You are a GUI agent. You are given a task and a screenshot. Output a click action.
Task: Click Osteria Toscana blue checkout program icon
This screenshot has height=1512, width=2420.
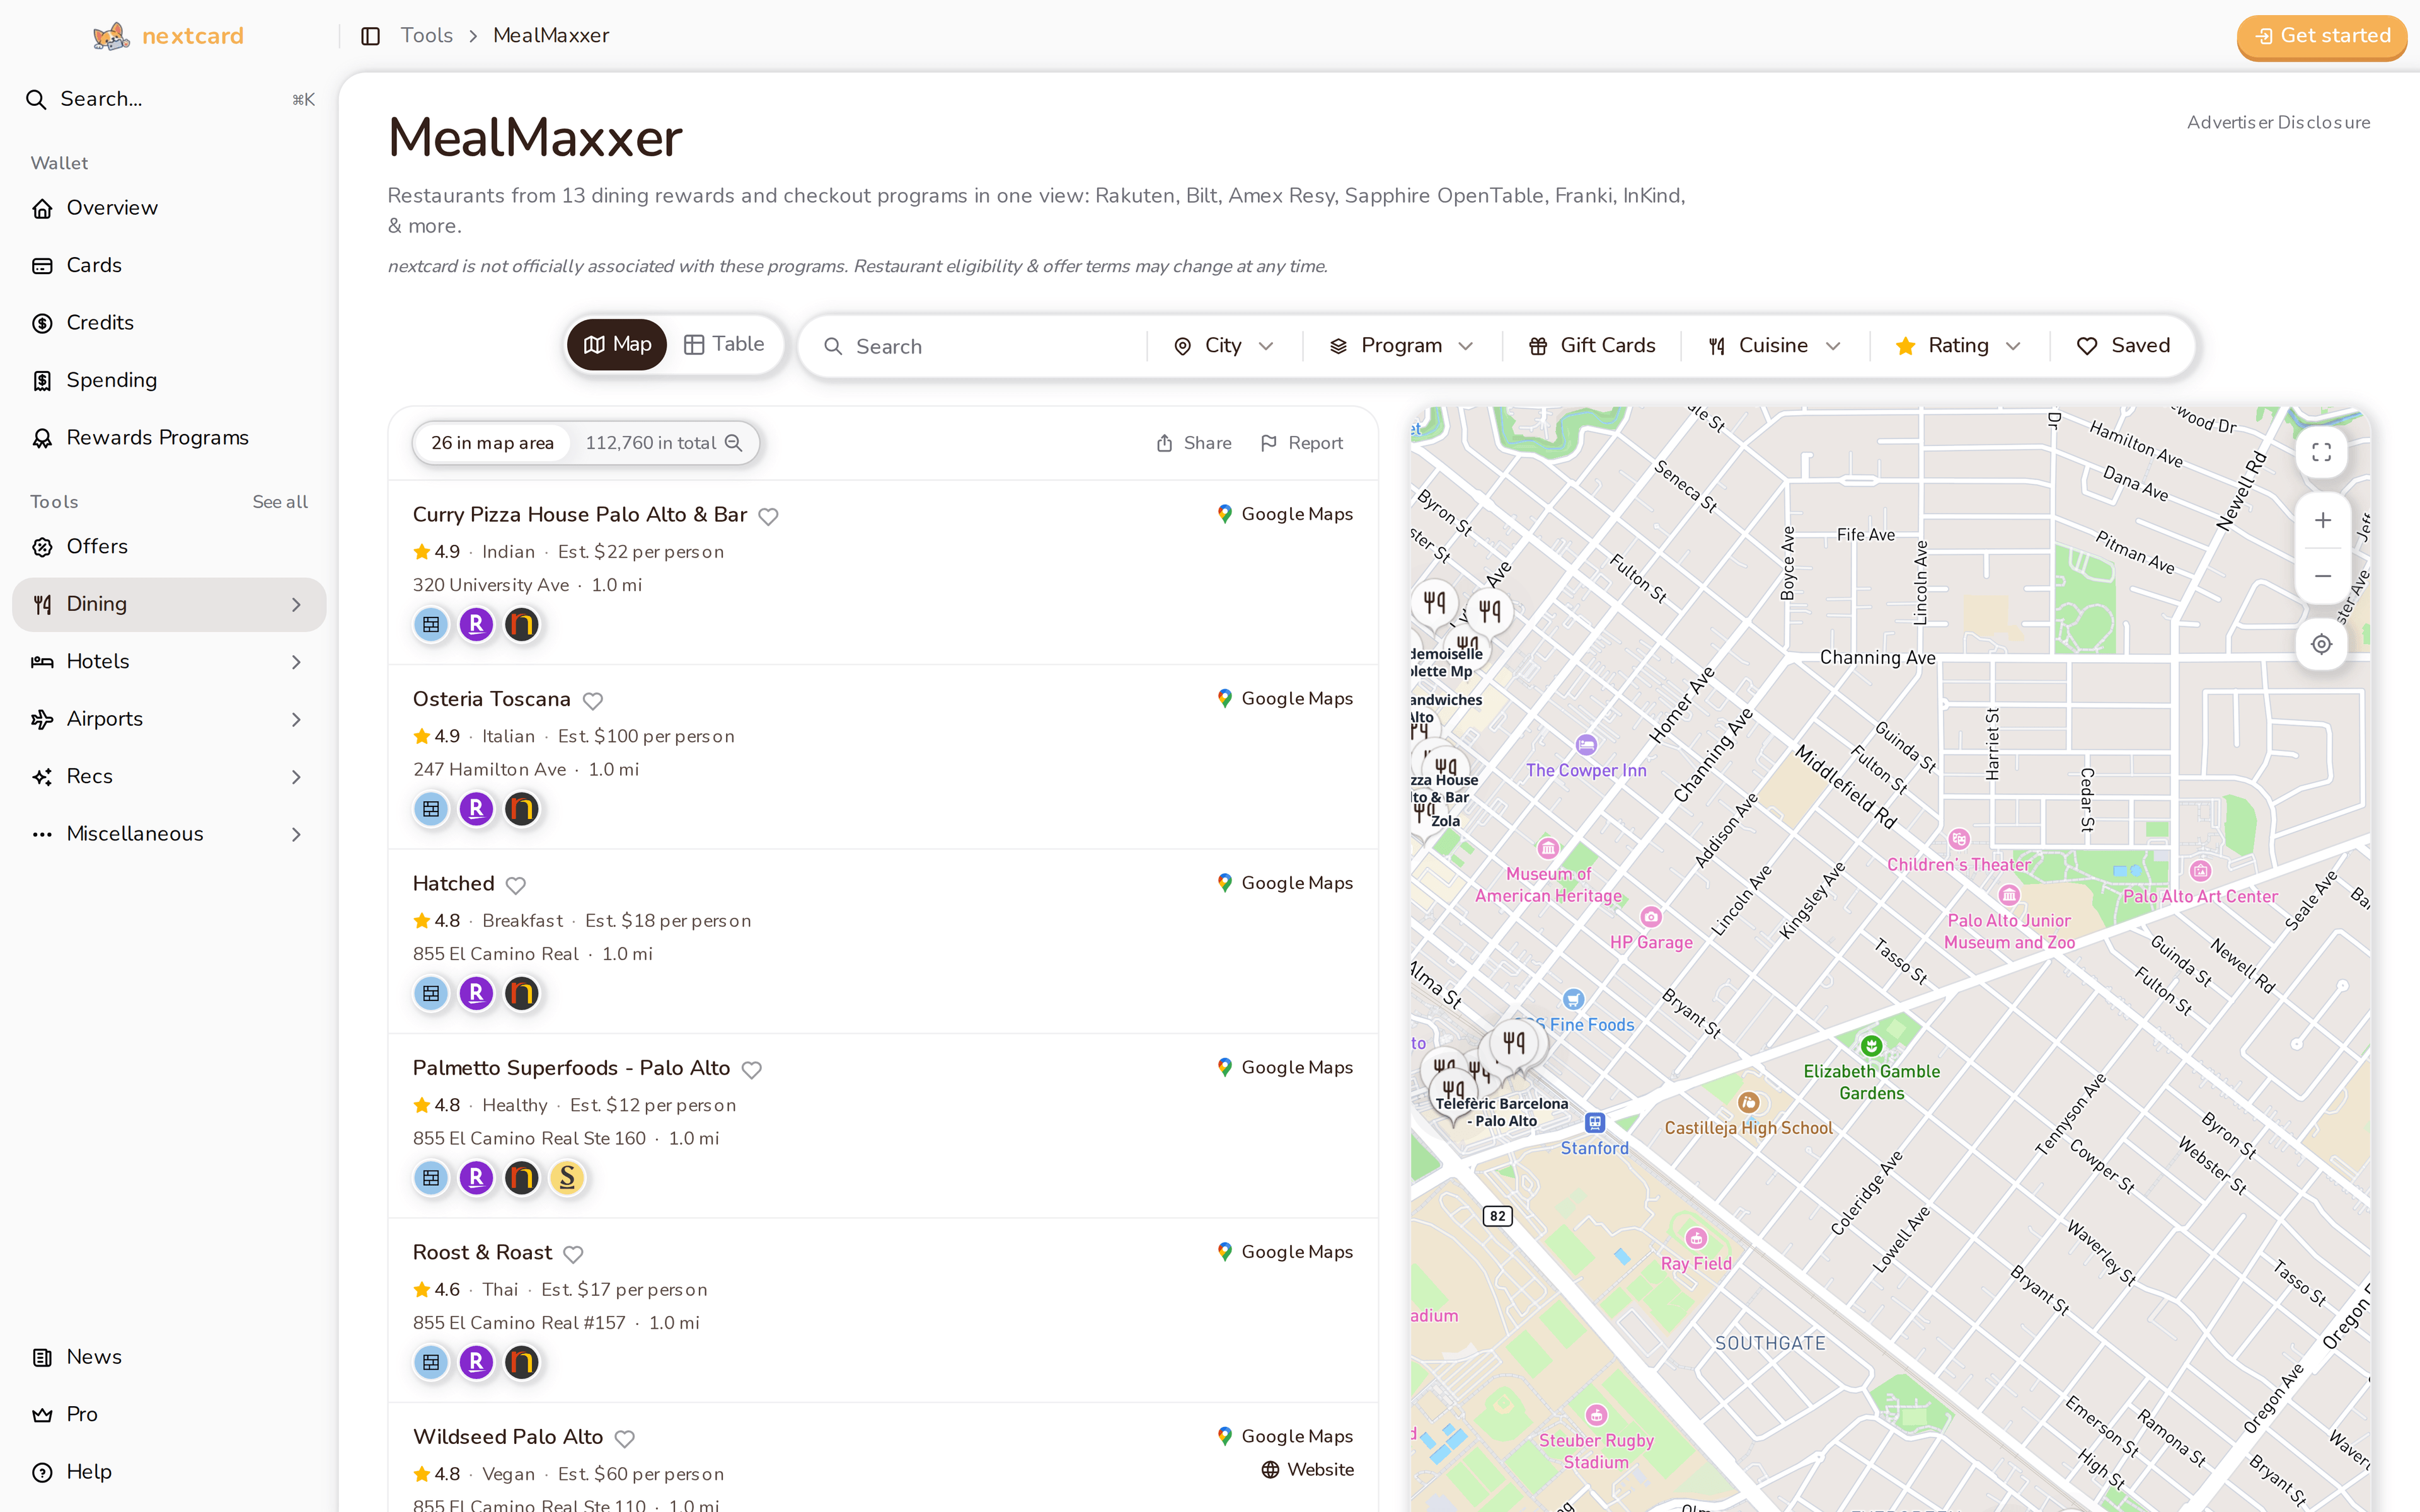click(x=431, y=809)
